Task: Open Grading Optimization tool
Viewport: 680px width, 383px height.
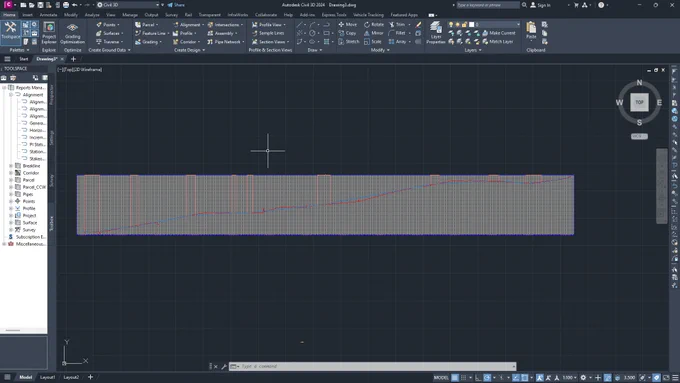Action: pos(72,33)
